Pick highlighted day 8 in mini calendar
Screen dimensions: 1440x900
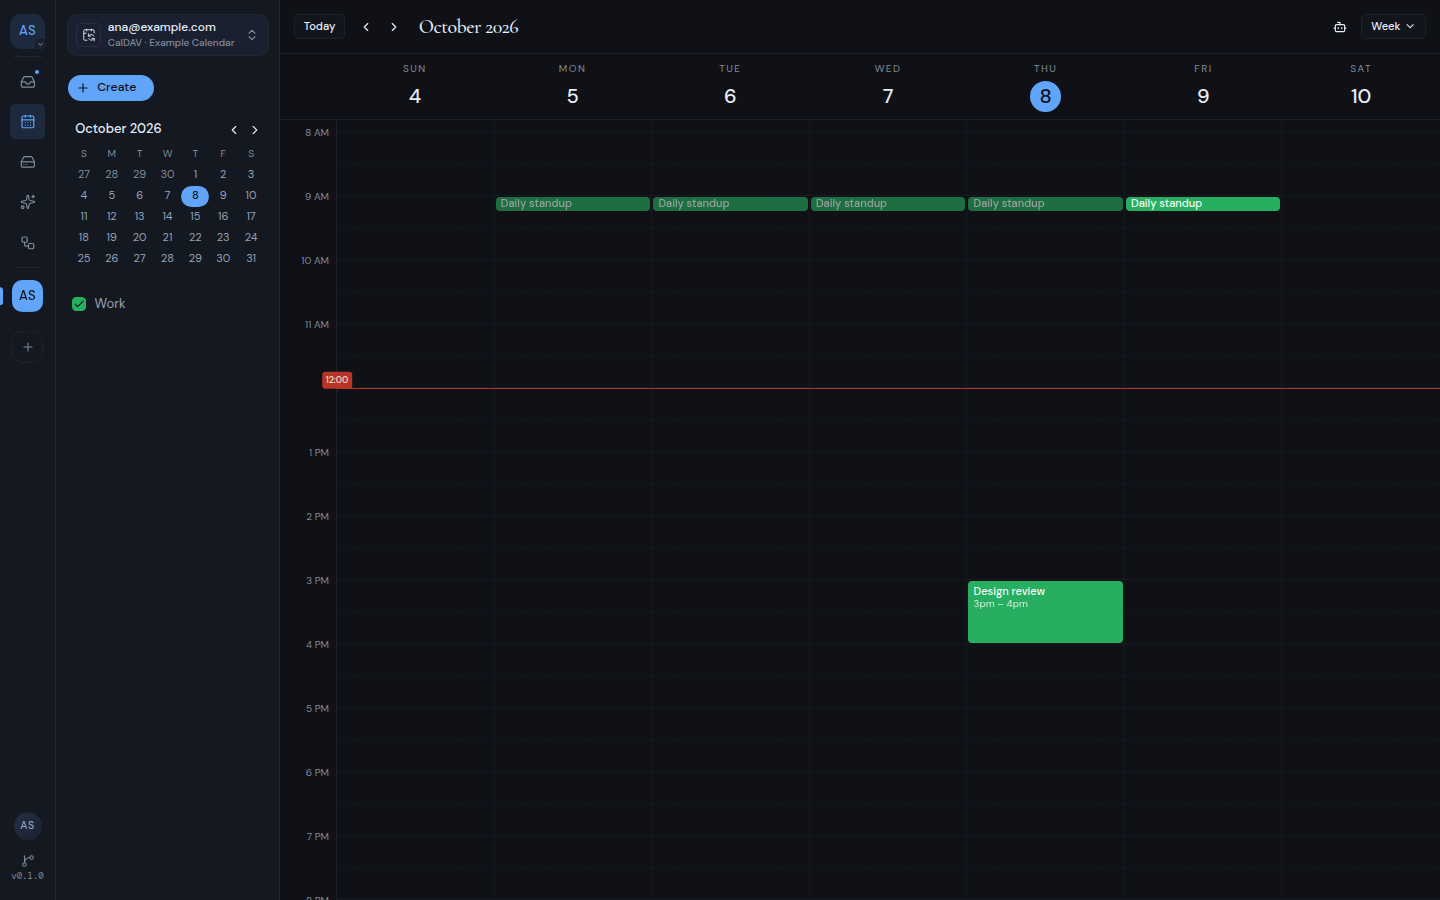point(195,196)
